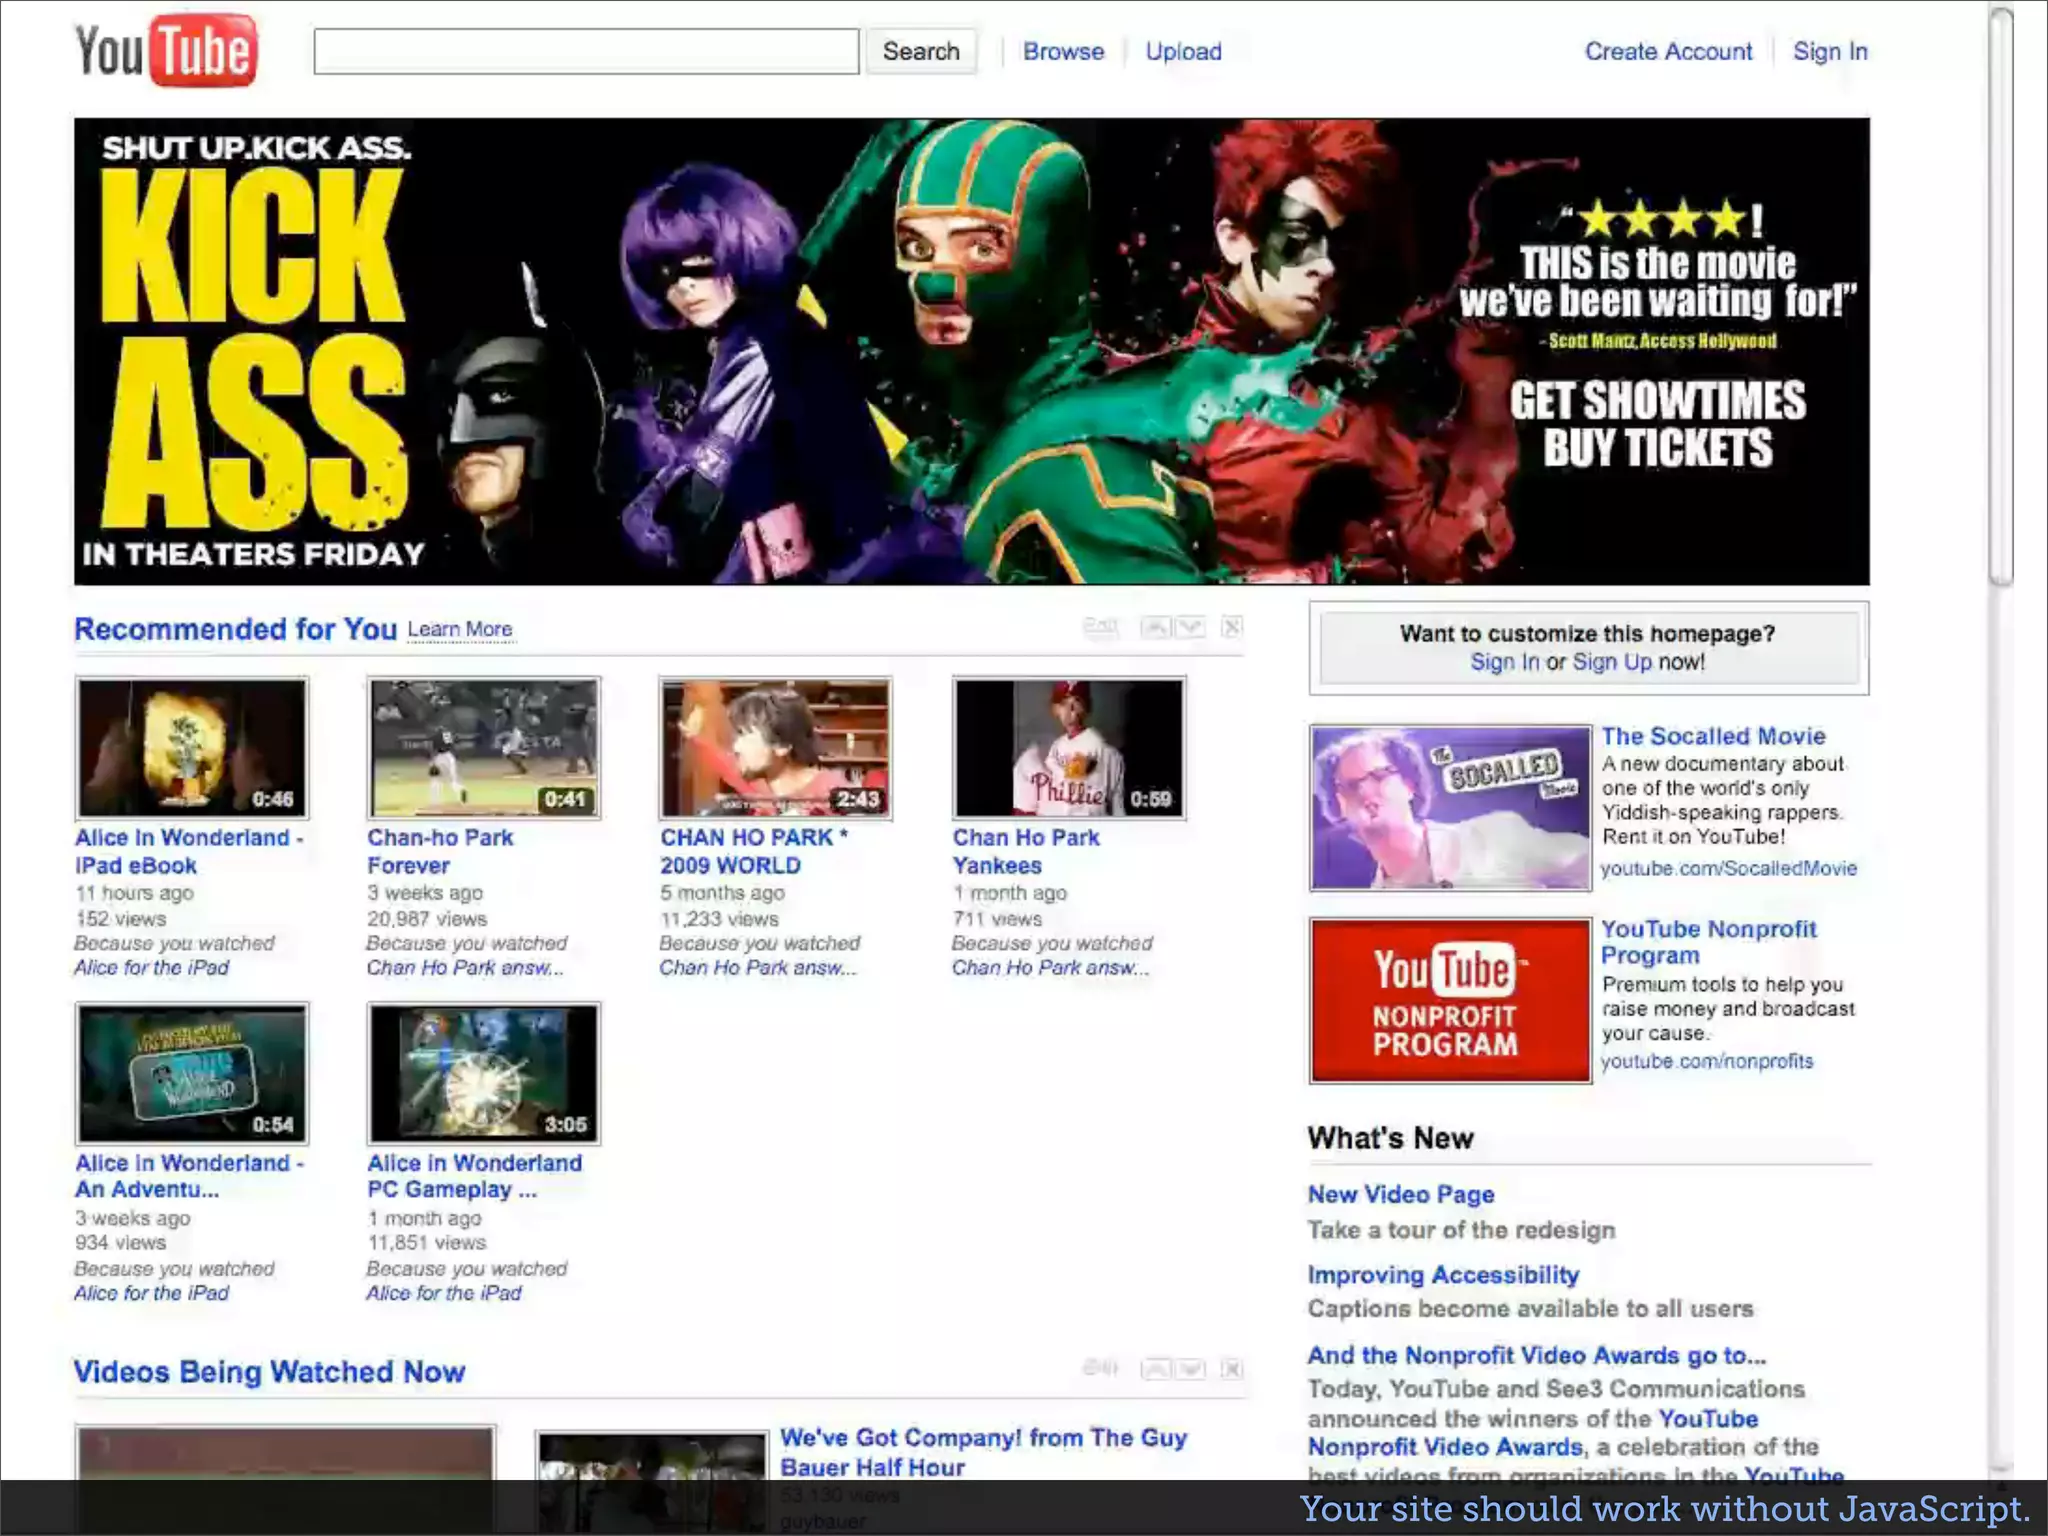Remove the Recommended for You section
Image resolution: width=2048 pixels, height=1536 pixels.
pos(1232,627)
